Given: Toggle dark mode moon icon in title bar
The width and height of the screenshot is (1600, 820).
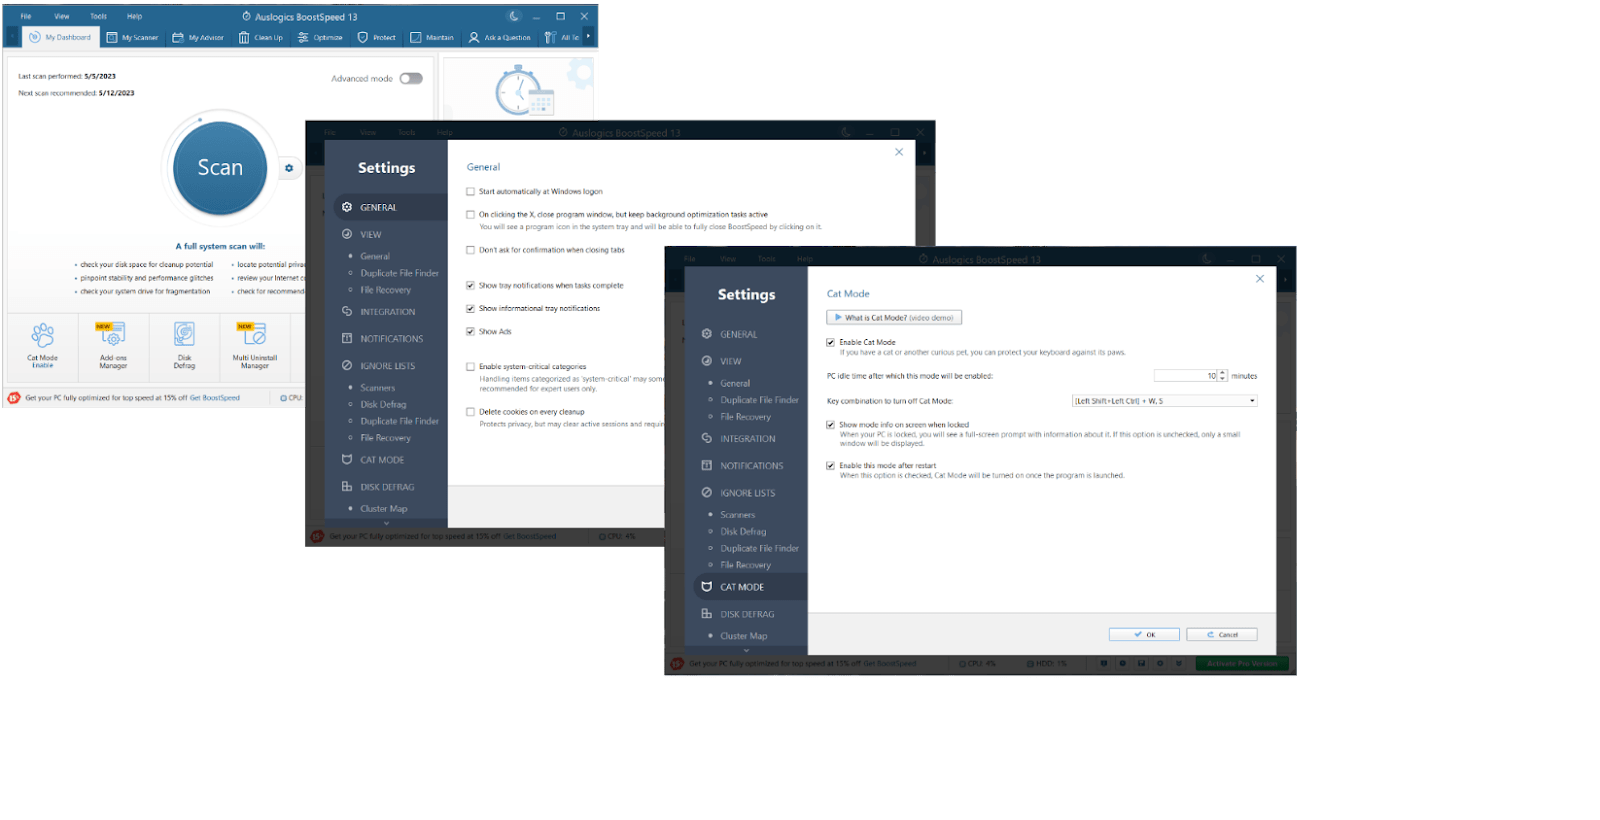Looking at the screenshot, I should point(514,16).
